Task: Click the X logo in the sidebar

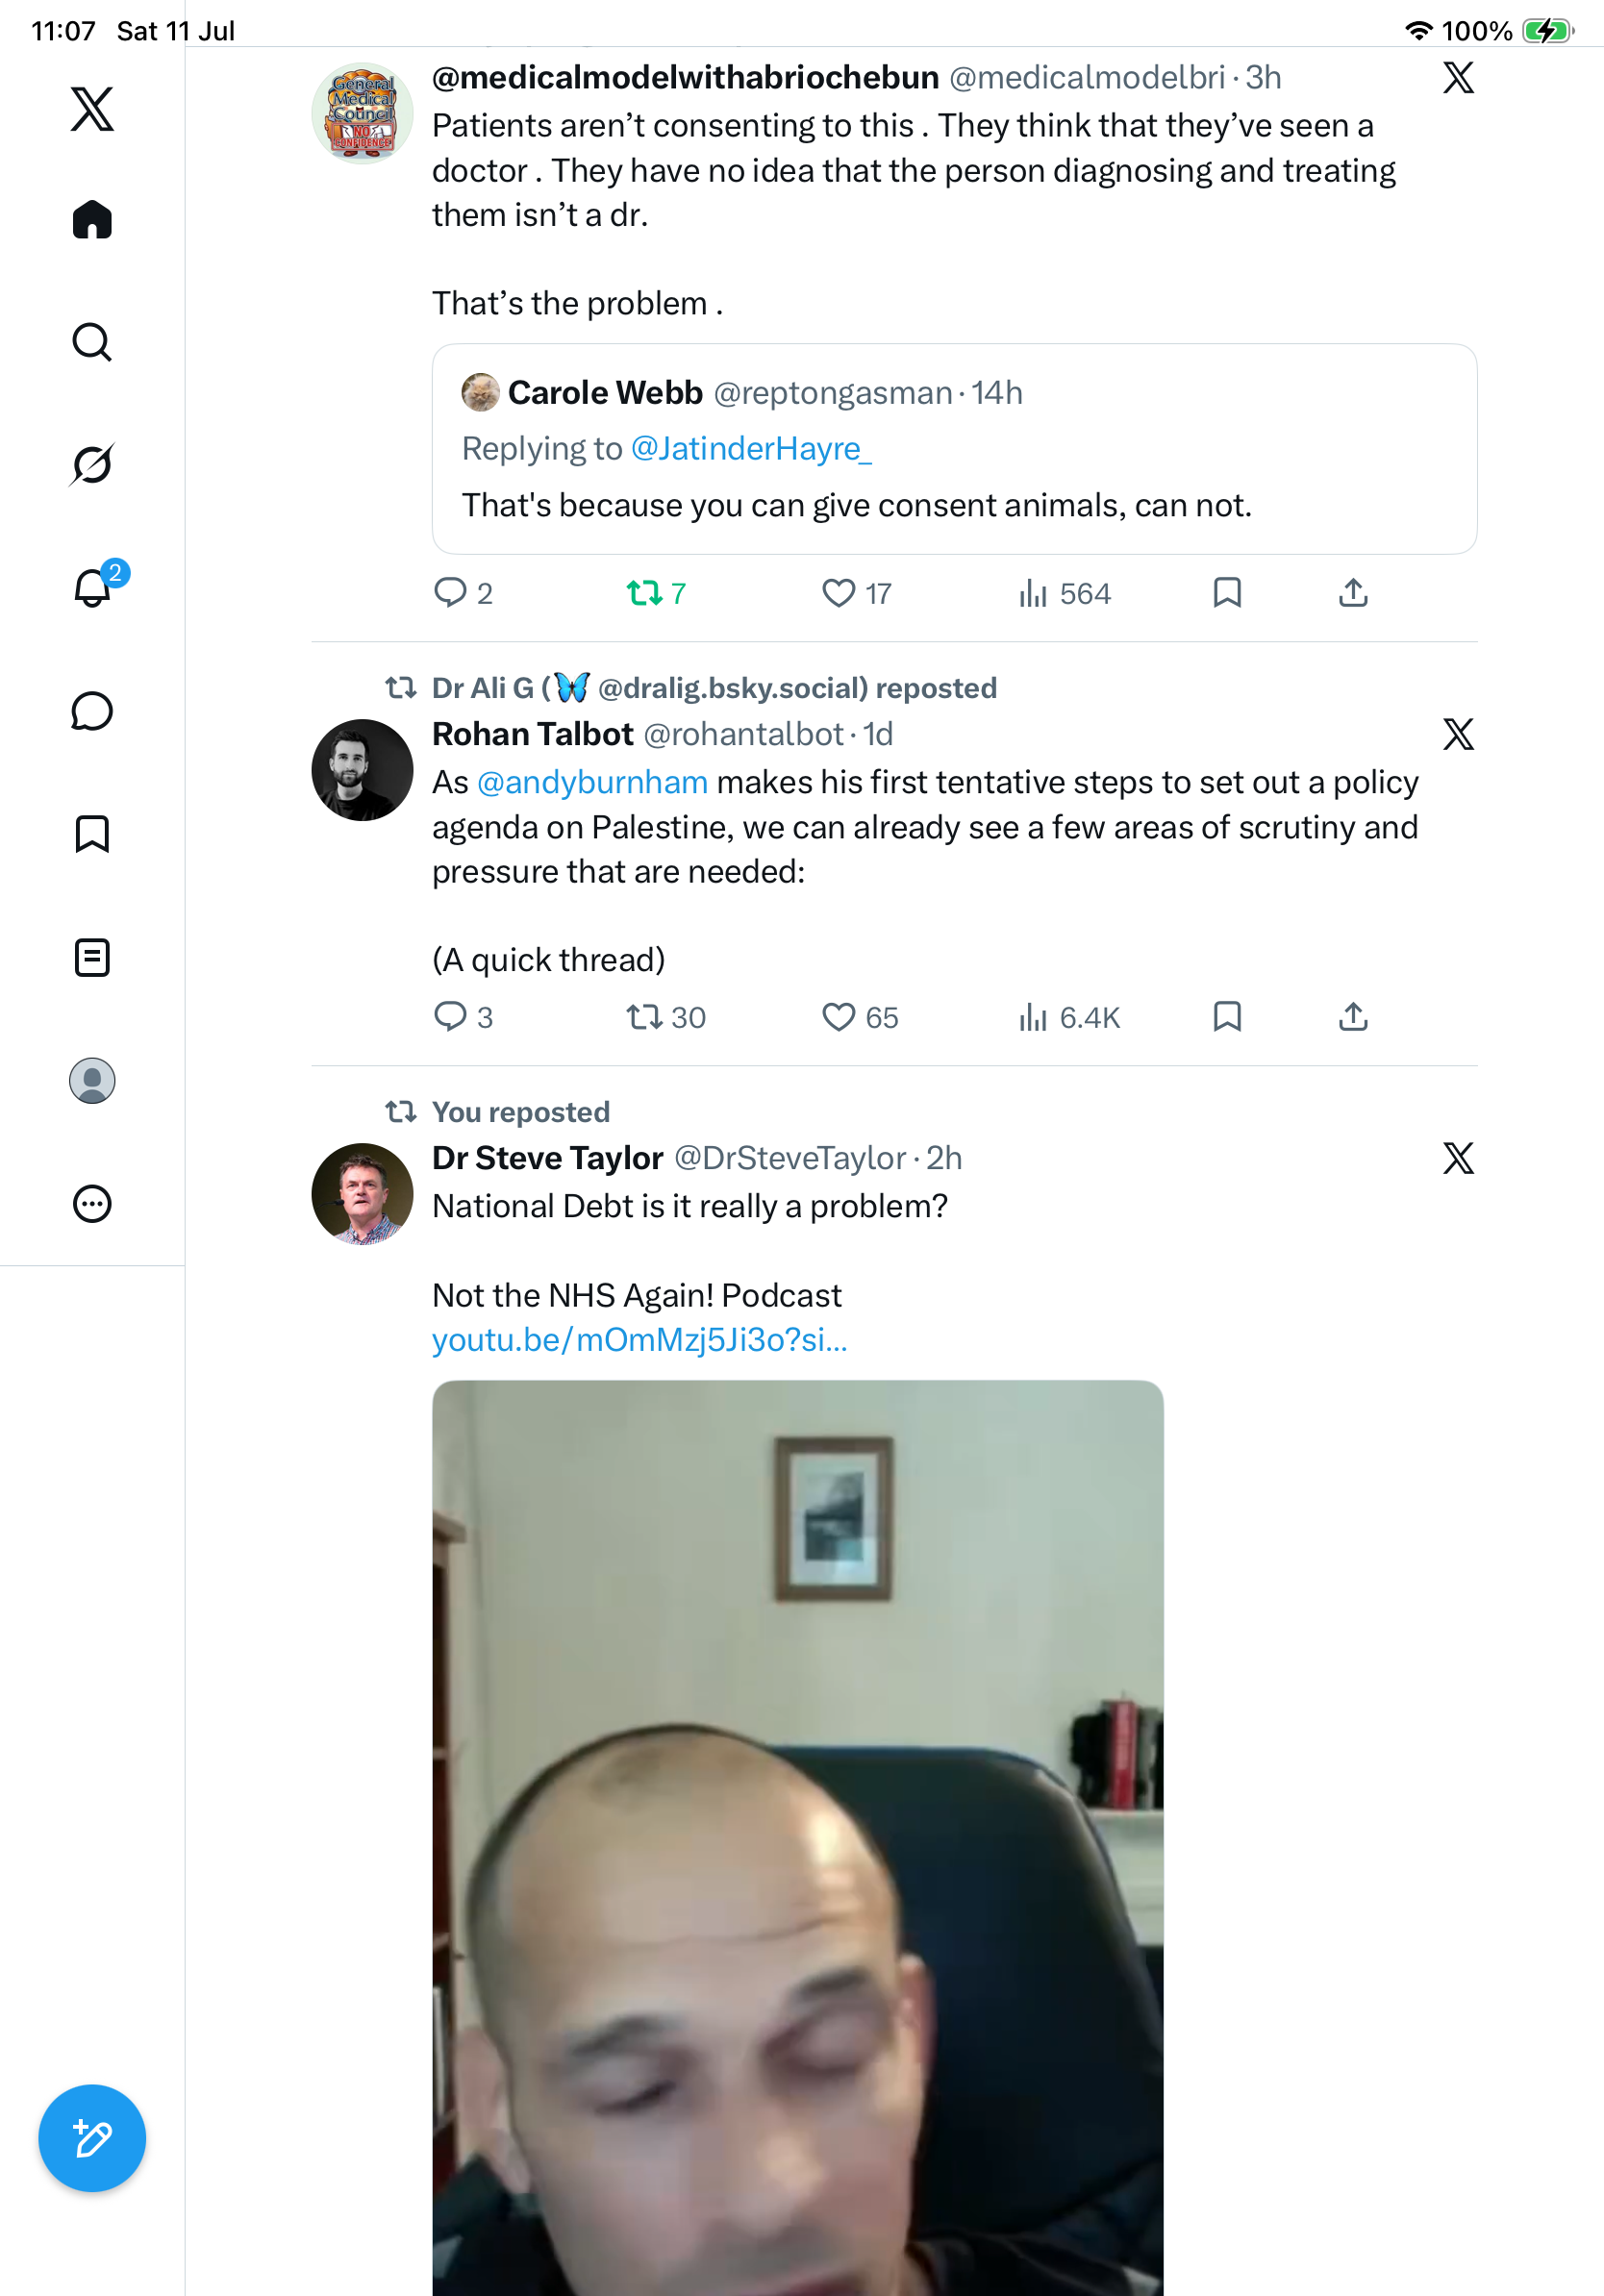Action: 92,109
